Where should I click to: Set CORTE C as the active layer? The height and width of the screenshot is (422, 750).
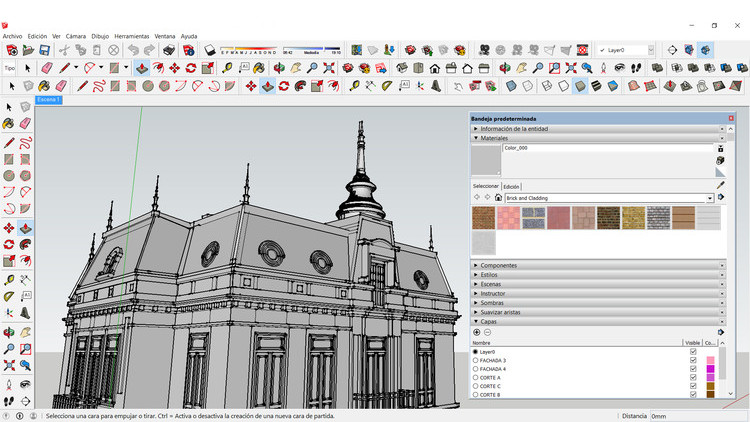pyautogui.click(x=475, y=386)
